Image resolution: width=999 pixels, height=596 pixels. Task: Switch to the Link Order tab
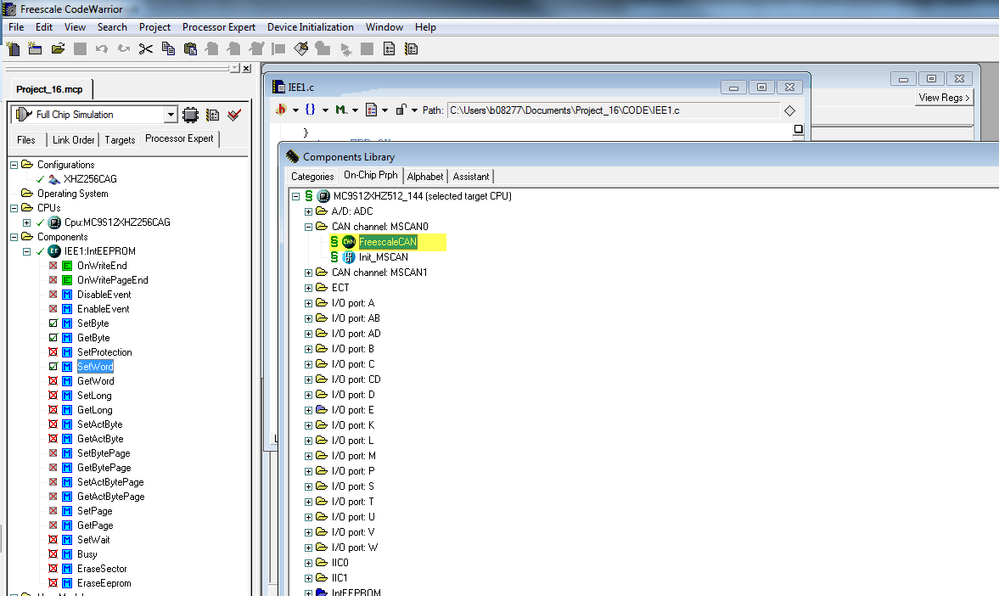pos(73,140)
